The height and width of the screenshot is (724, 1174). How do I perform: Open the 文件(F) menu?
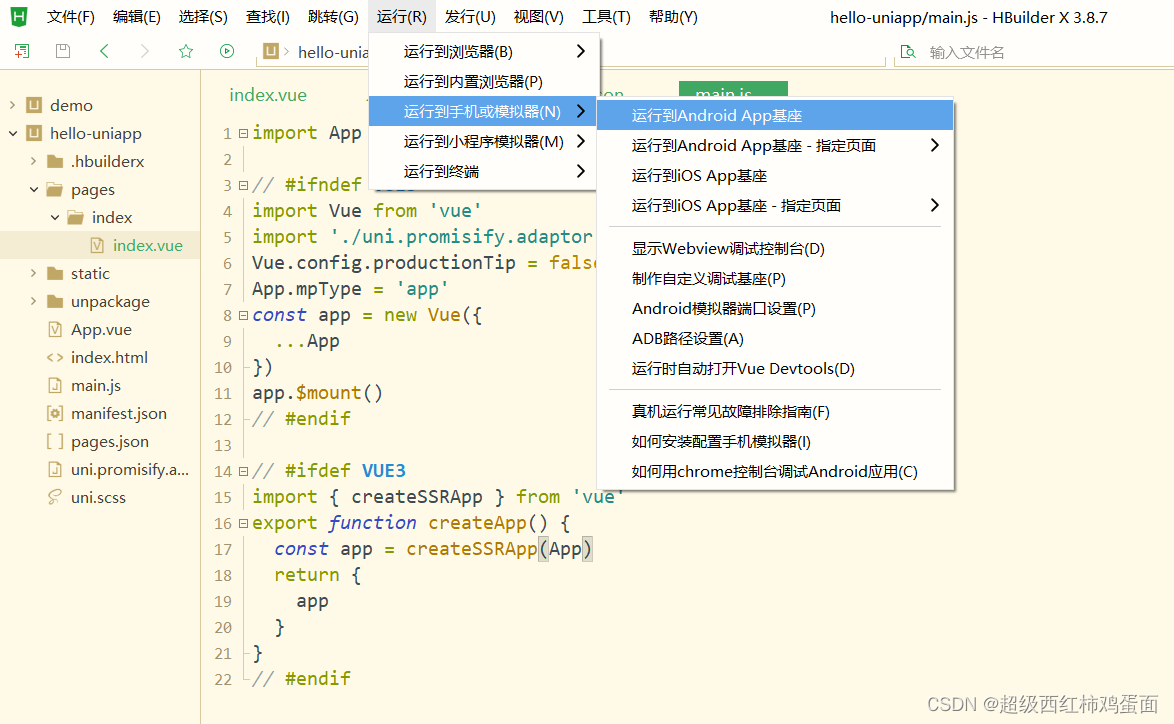pyautogui.click(x=70, y=16)
